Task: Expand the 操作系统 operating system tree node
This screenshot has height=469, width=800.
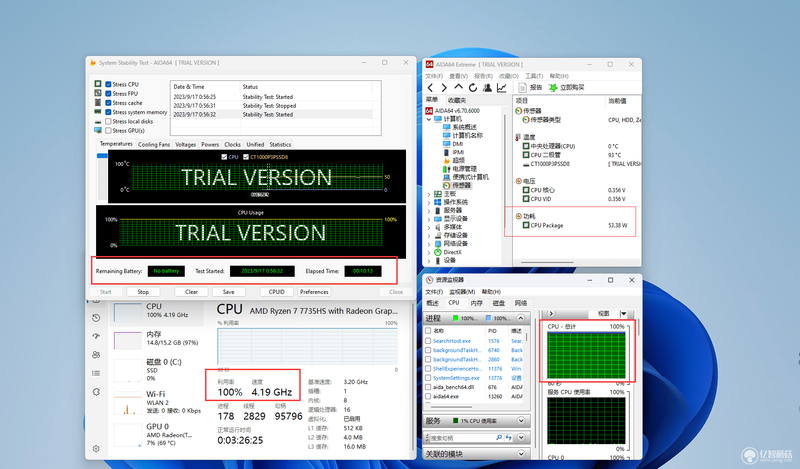Action: pos(429,203)
